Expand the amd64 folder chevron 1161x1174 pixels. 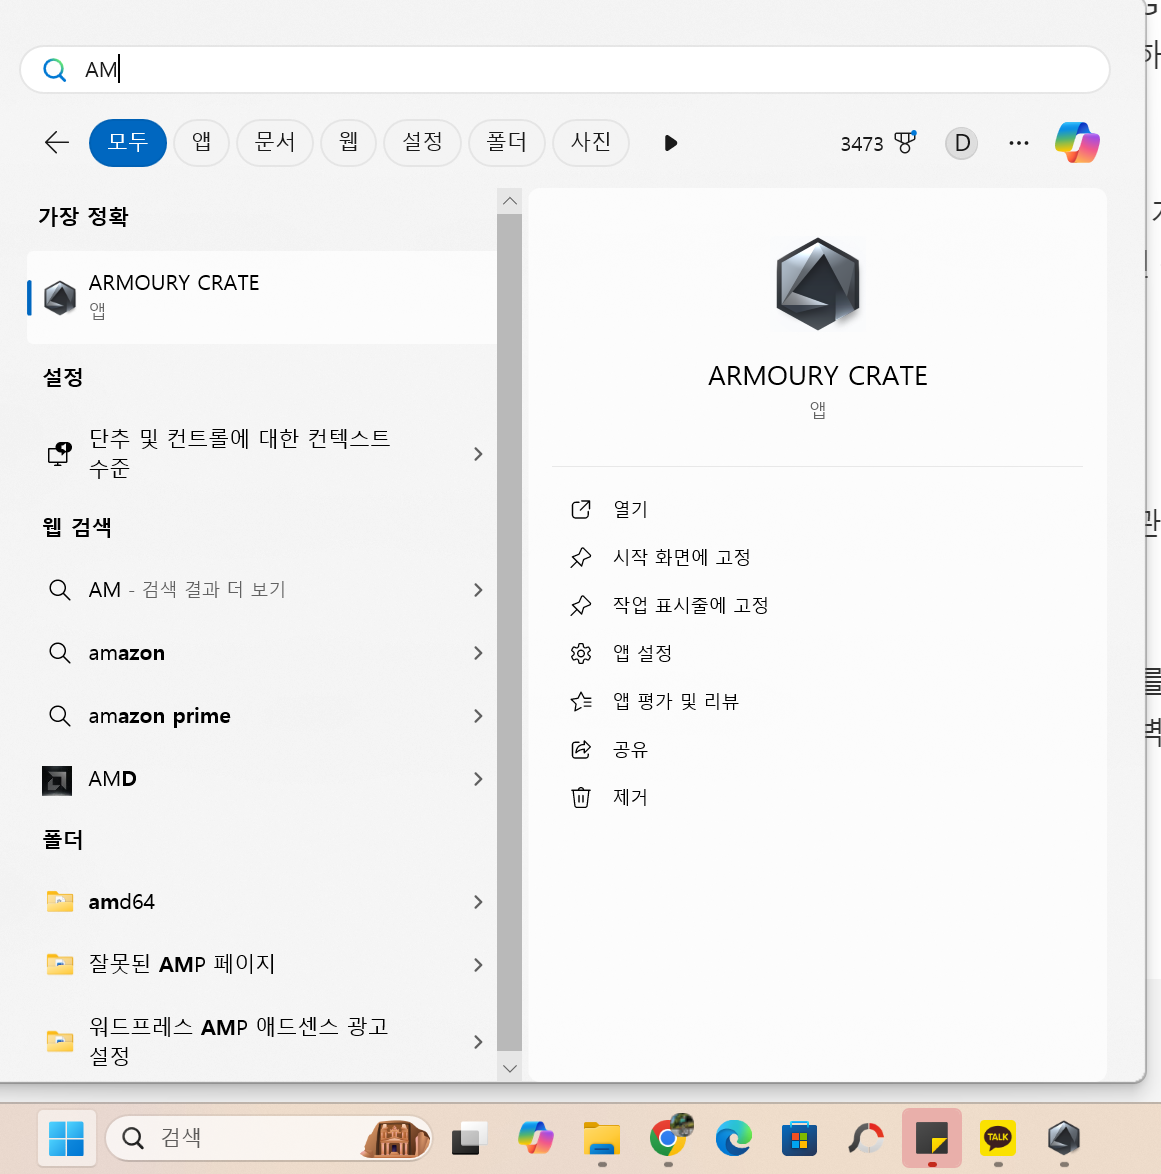(478, 902)
